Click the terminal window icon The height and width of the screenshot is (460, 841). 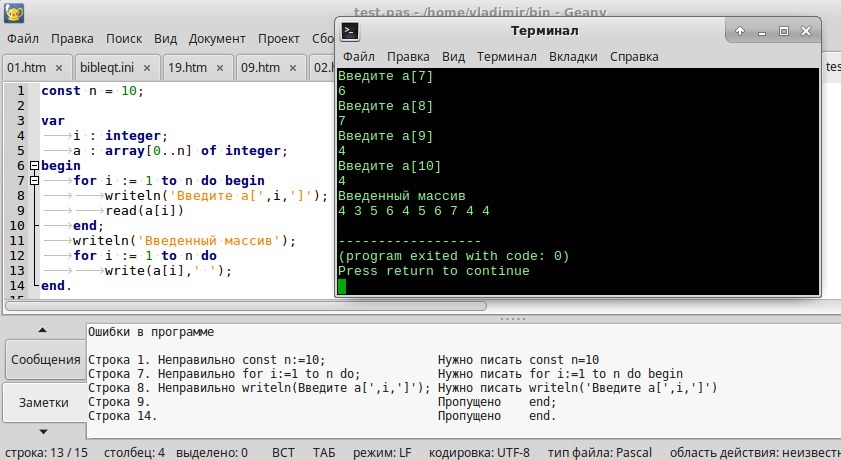(349, 31)
